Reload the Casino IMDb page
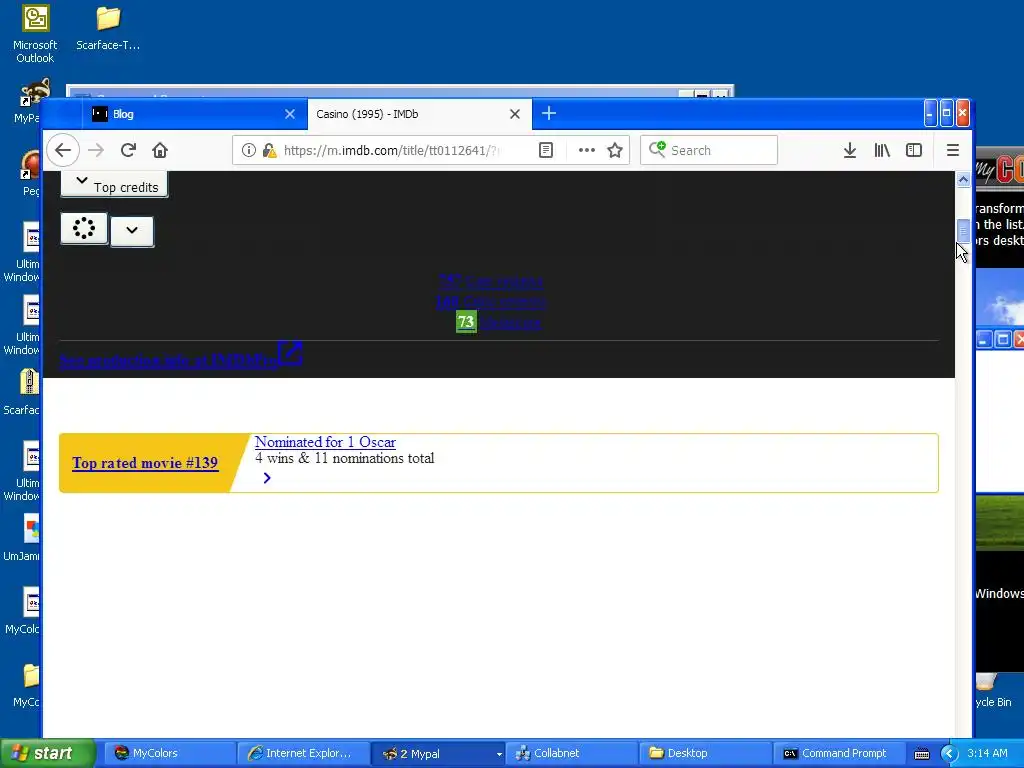 (x=128, y=150)
